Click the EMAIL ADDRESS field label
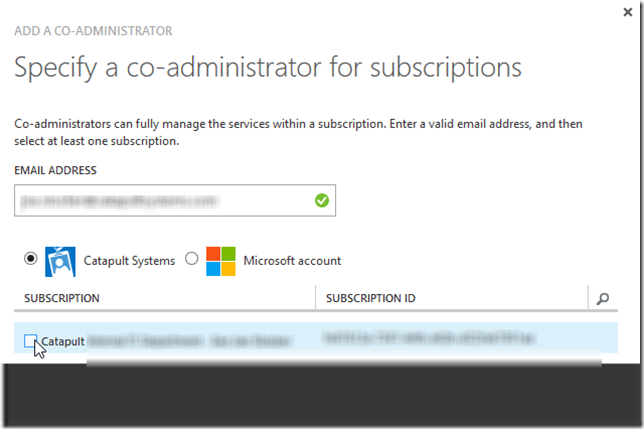 (55, 170)
